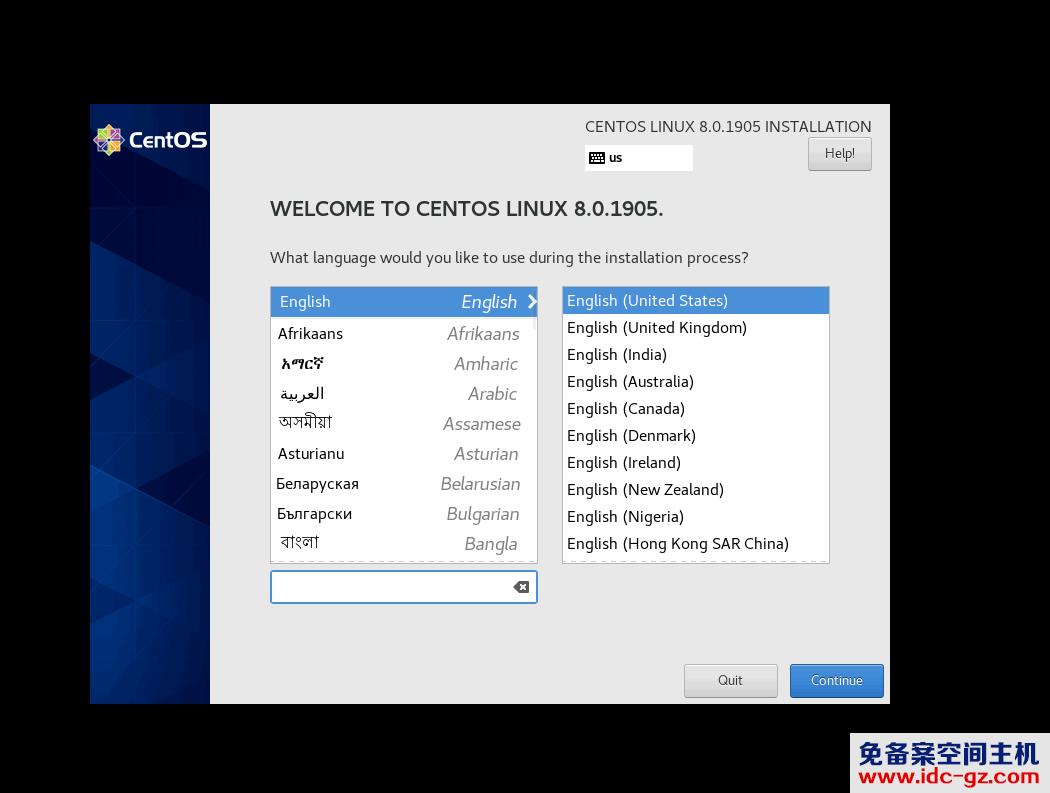The height and width of the screenshot is (793, 1050).
Task: Choose English (Canada) locale
Action: click(696, 409)
